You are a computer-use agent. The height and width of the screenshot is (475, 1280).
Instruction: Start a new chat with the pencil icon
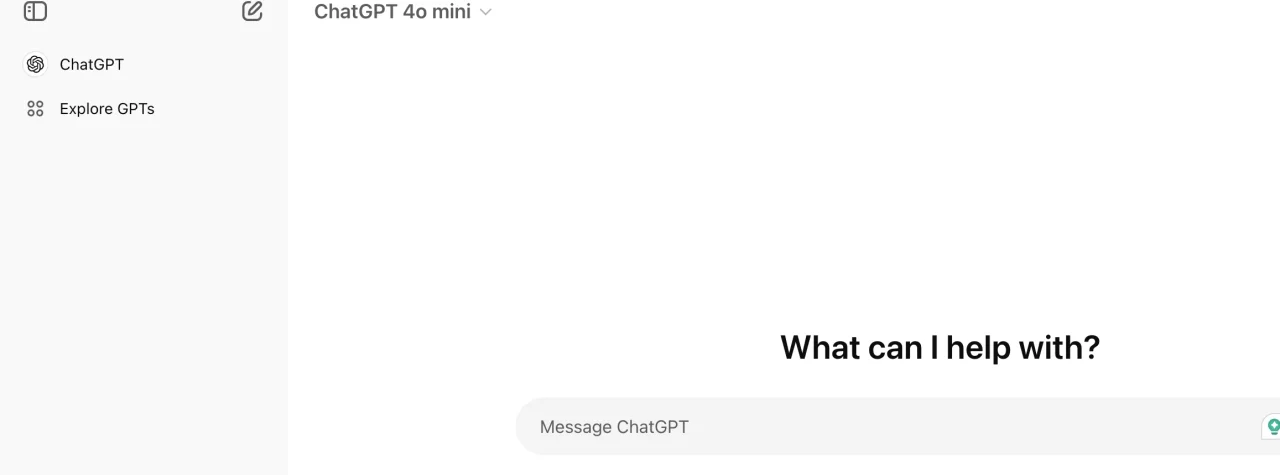[x=252, y=12]
